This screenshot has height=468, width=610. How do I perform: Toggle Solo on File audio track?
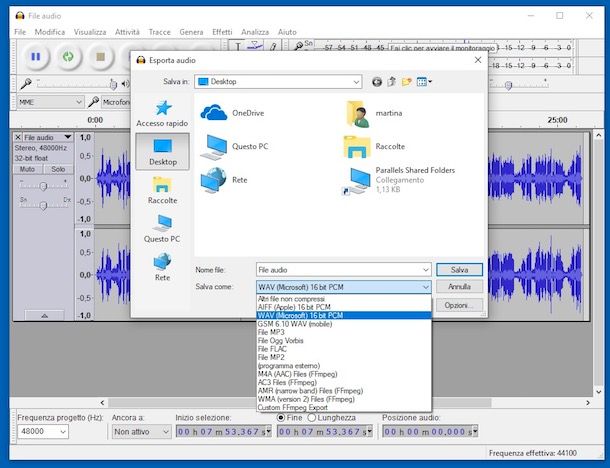[58, 169]
